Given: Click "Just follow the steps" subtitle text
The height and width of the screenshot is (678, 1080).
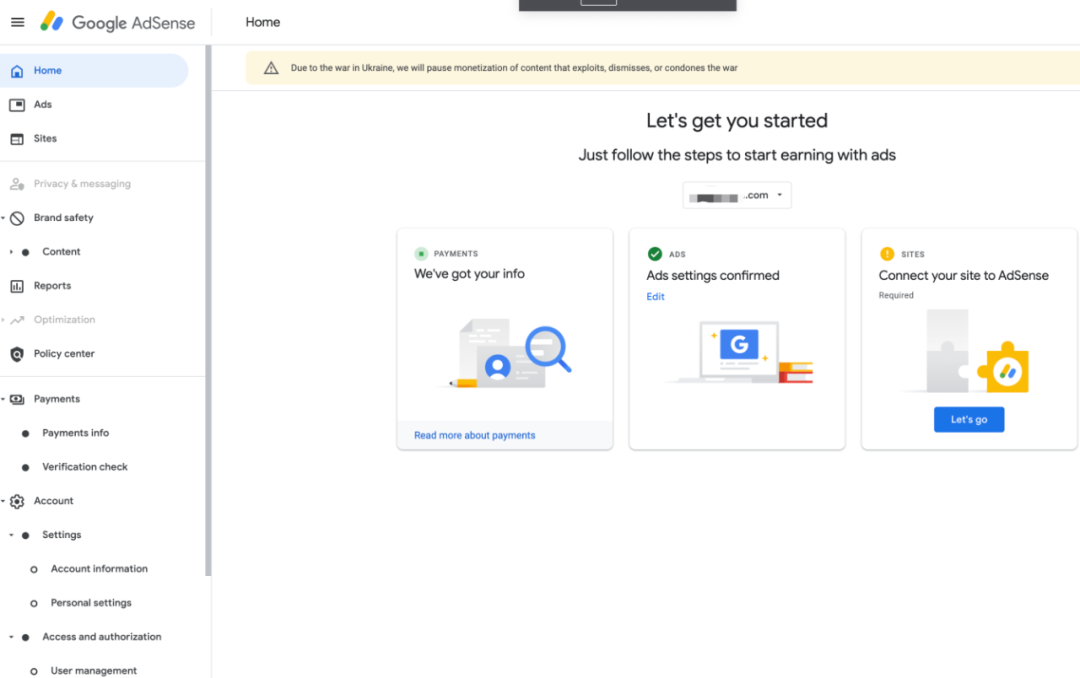Looking at the screenshot, I should click(x=737, y=156).
